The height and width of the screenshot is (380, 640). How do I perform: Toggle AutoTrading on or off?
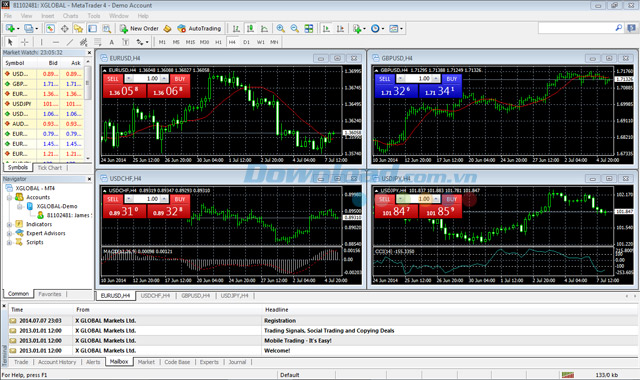[x=199, y=29]
